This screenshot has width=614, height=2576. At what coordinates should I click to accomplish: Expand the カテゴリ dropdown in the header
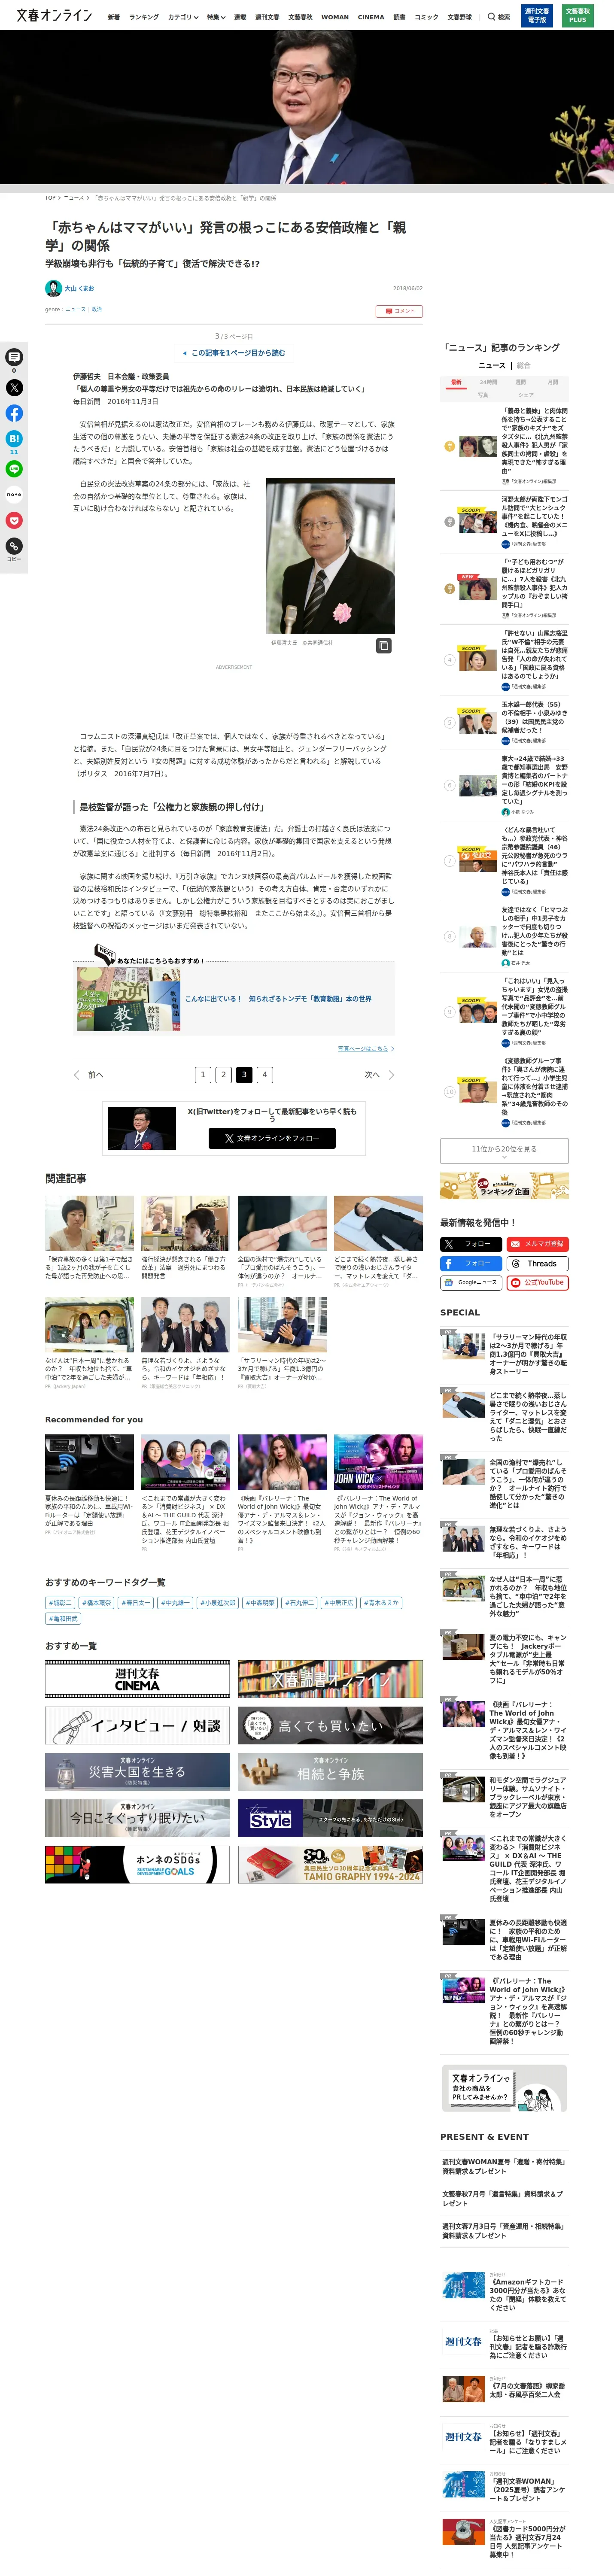click(x=183, y=17)
